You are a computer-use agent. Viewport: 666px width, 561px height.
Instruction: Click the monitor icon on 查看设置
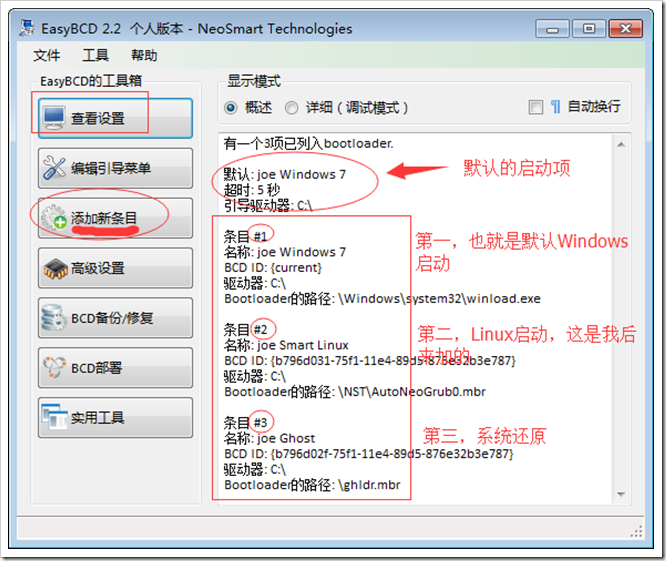pos(54,118)
